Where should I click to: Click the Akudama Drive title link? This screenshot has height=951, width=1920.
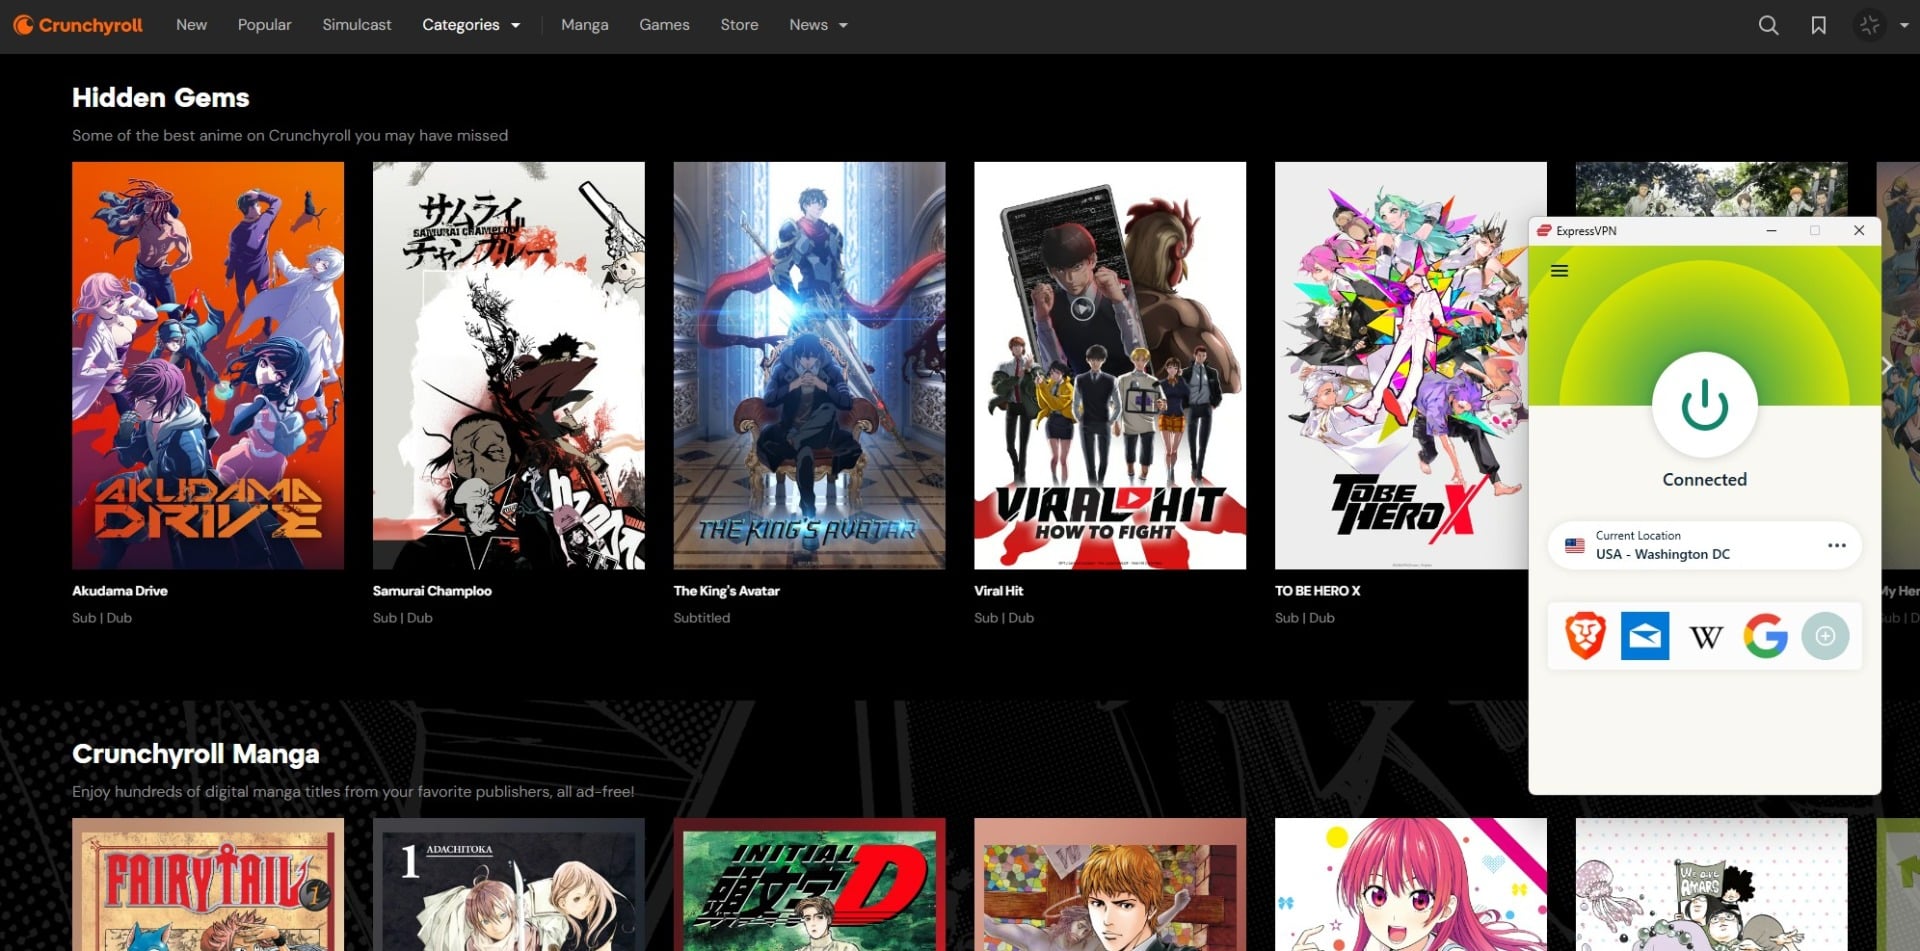click(x=120, y=591)
